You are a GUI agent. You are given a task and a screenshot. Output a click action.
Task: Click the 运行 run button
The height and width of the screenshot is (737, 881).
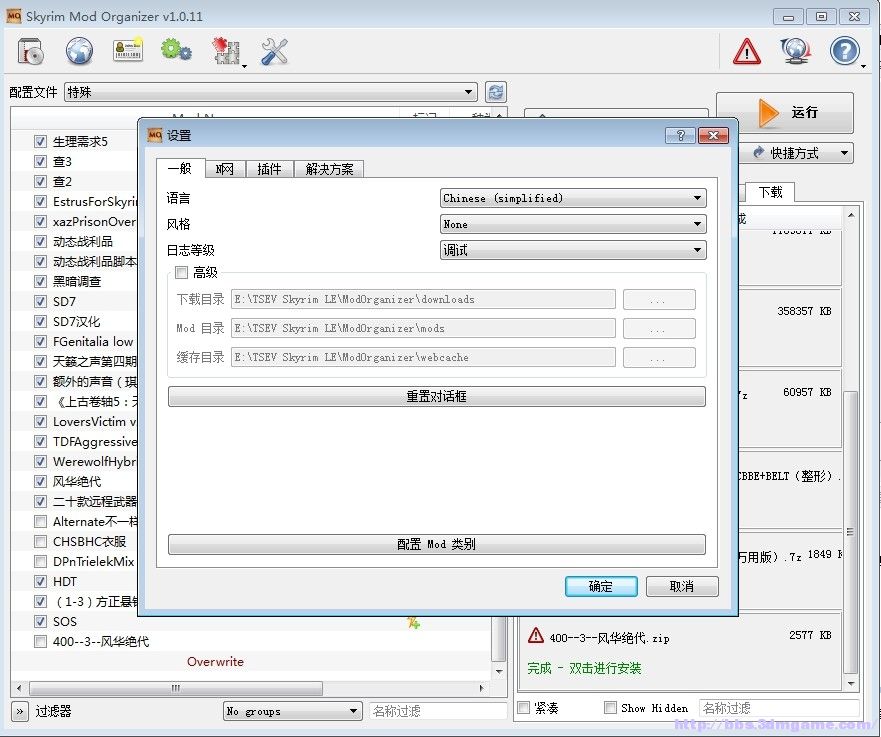785,112
